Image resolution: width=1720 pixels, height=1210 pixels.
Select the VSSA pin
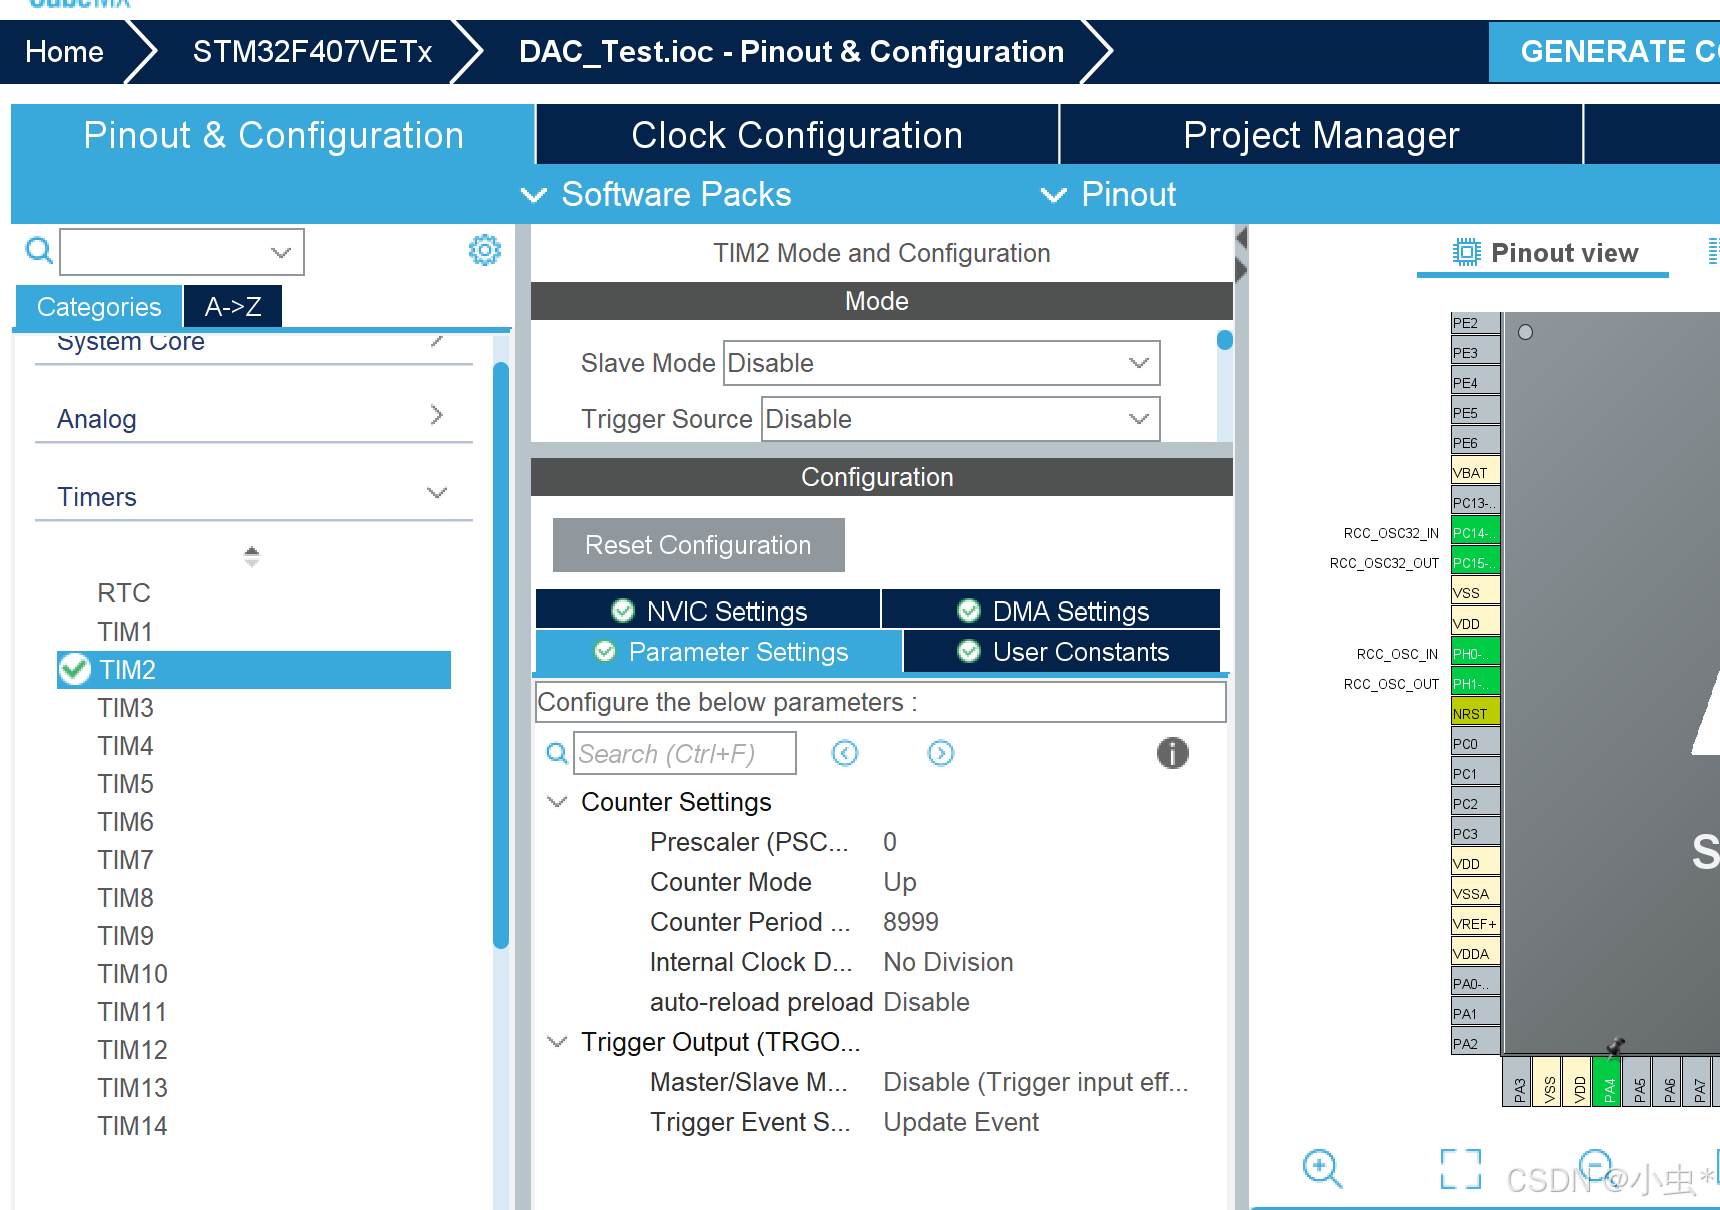1475,894
